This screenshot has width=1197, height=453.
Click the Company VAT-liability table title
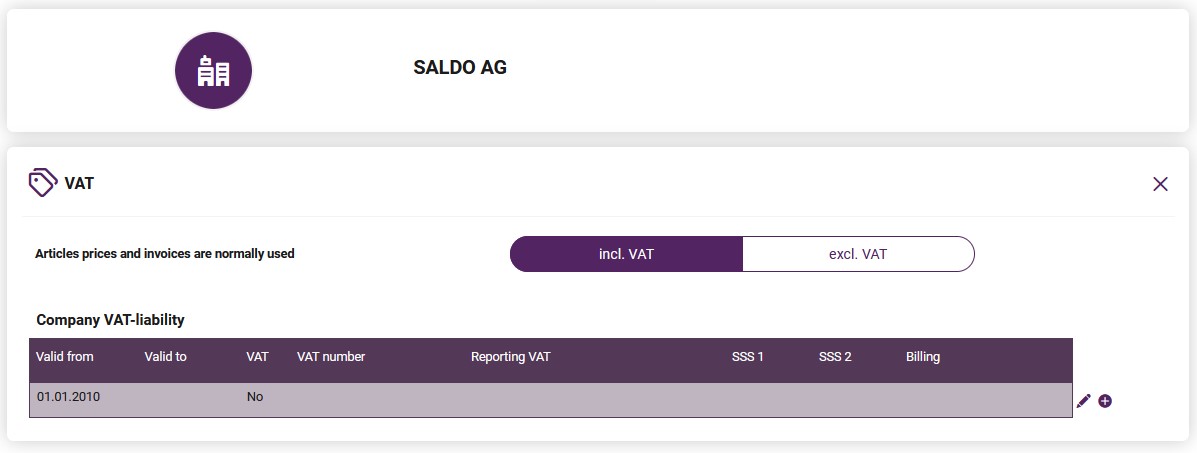click(111, 320)
